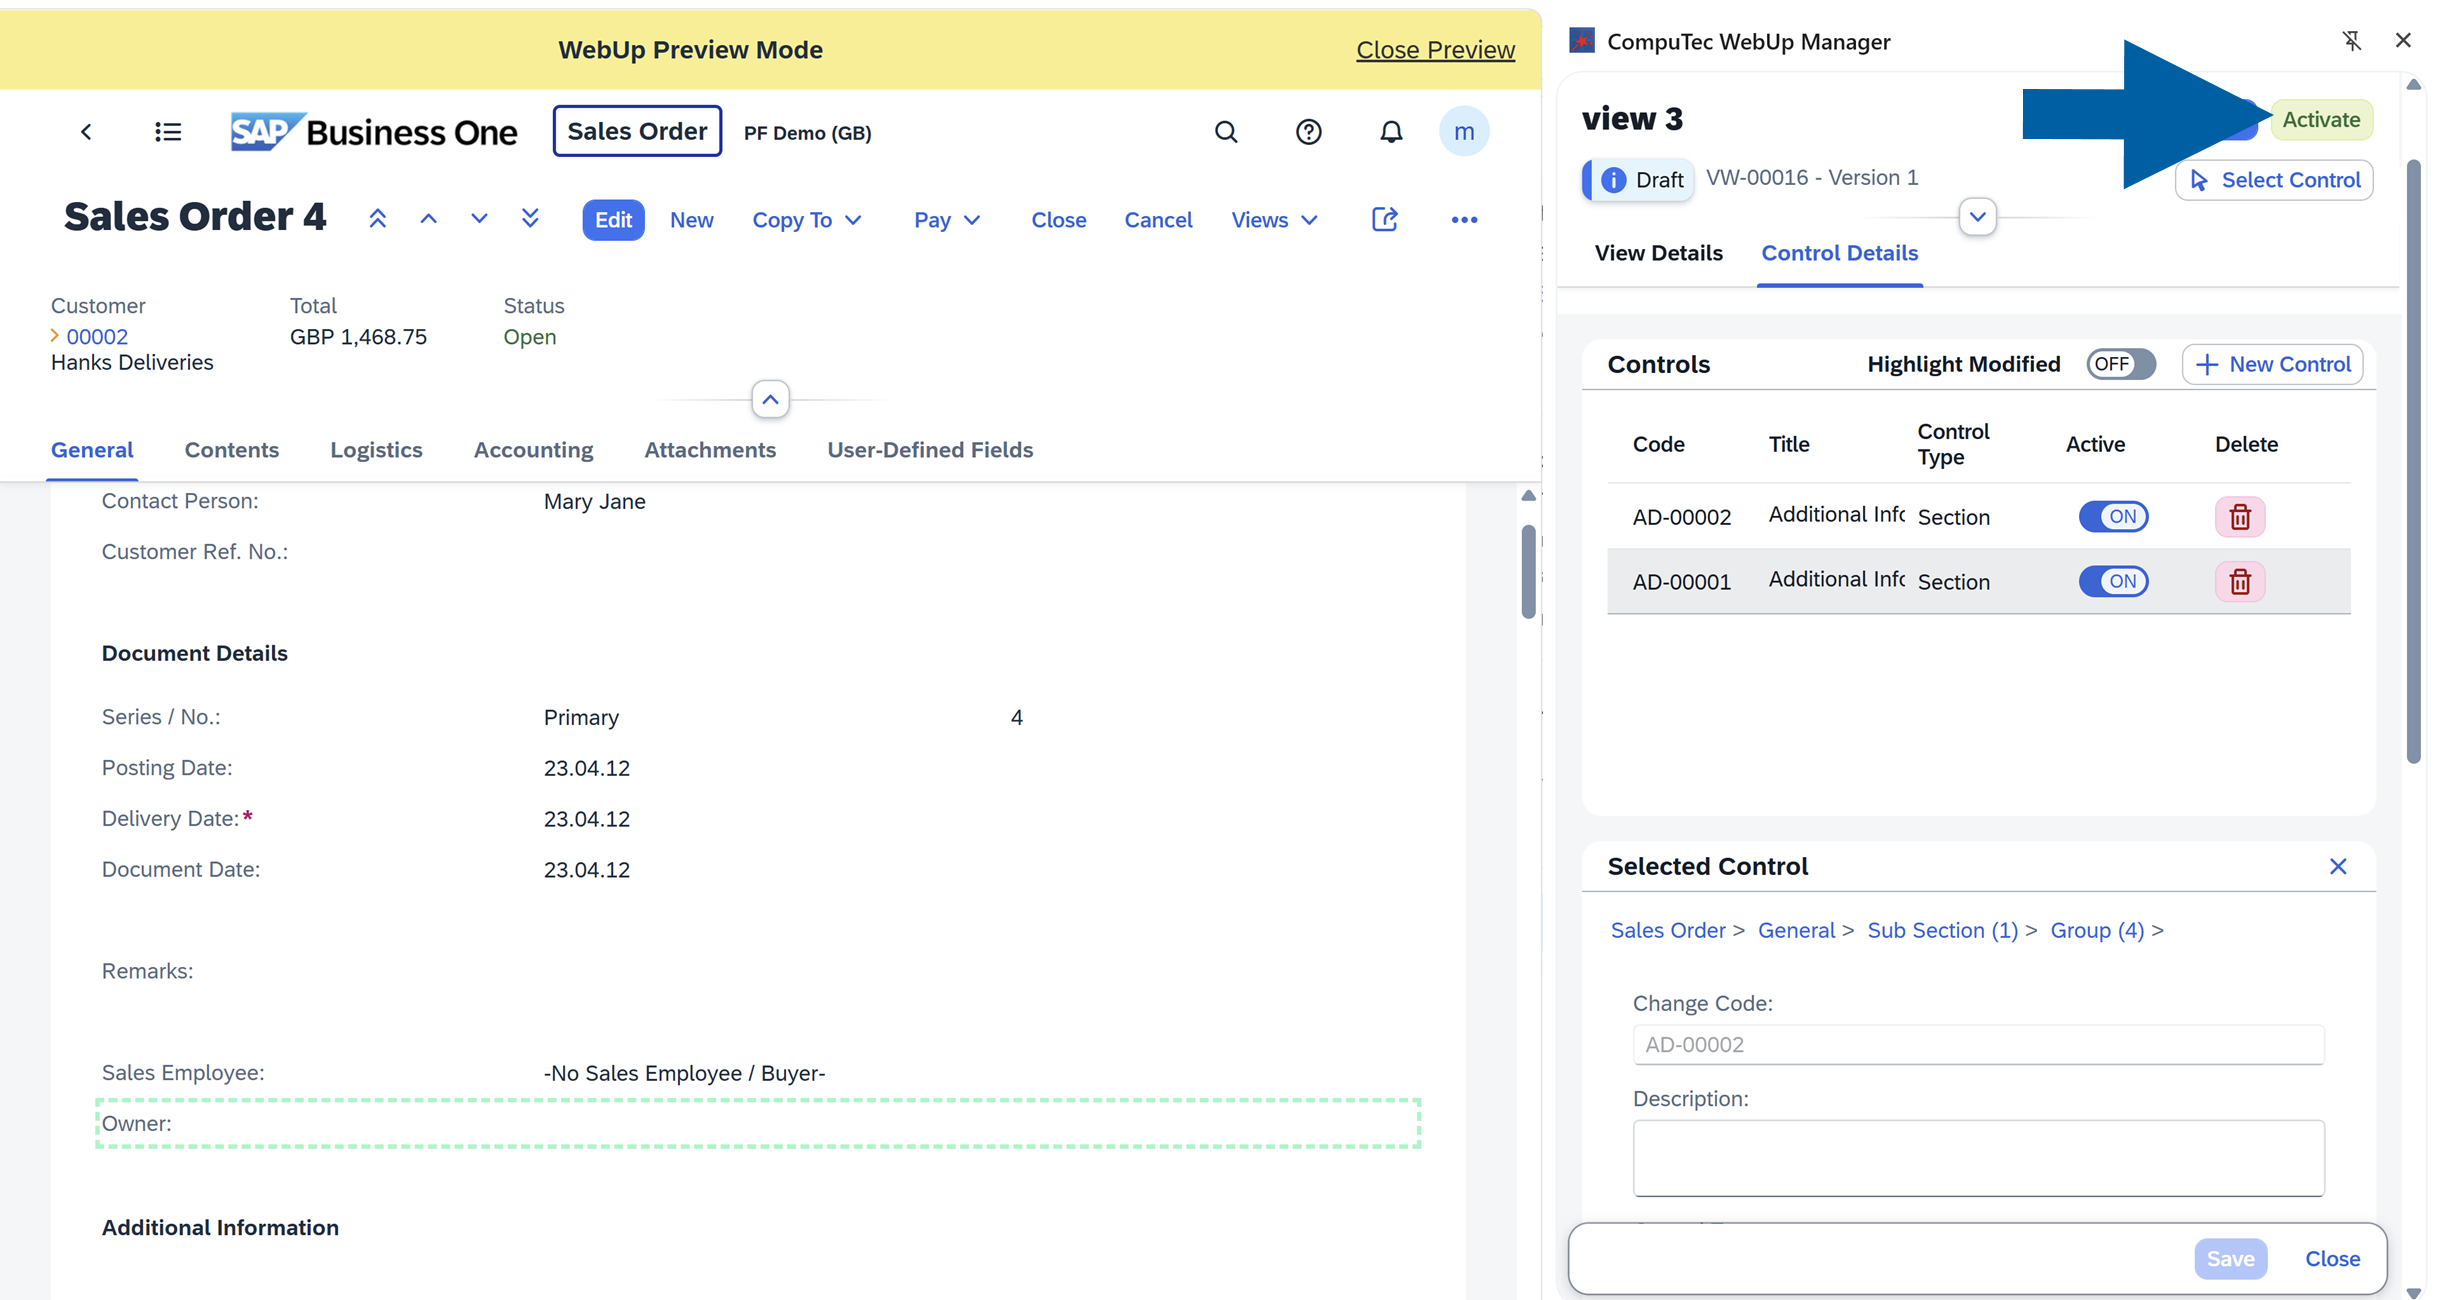This screenshot has height=1300, width=2440.
Task: Click the Group (4) breadcrumb
Action: [2097, 930]
